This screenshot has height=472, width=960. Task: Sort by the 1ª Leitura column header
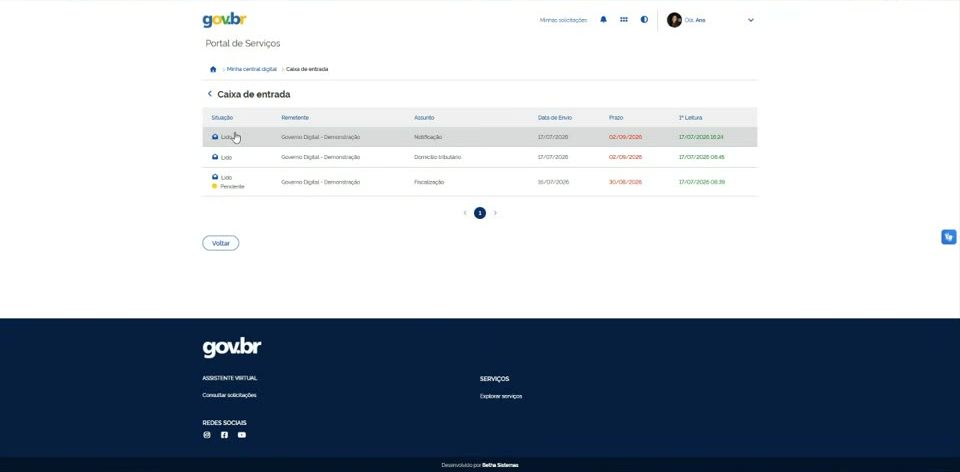tap(690, 118)
